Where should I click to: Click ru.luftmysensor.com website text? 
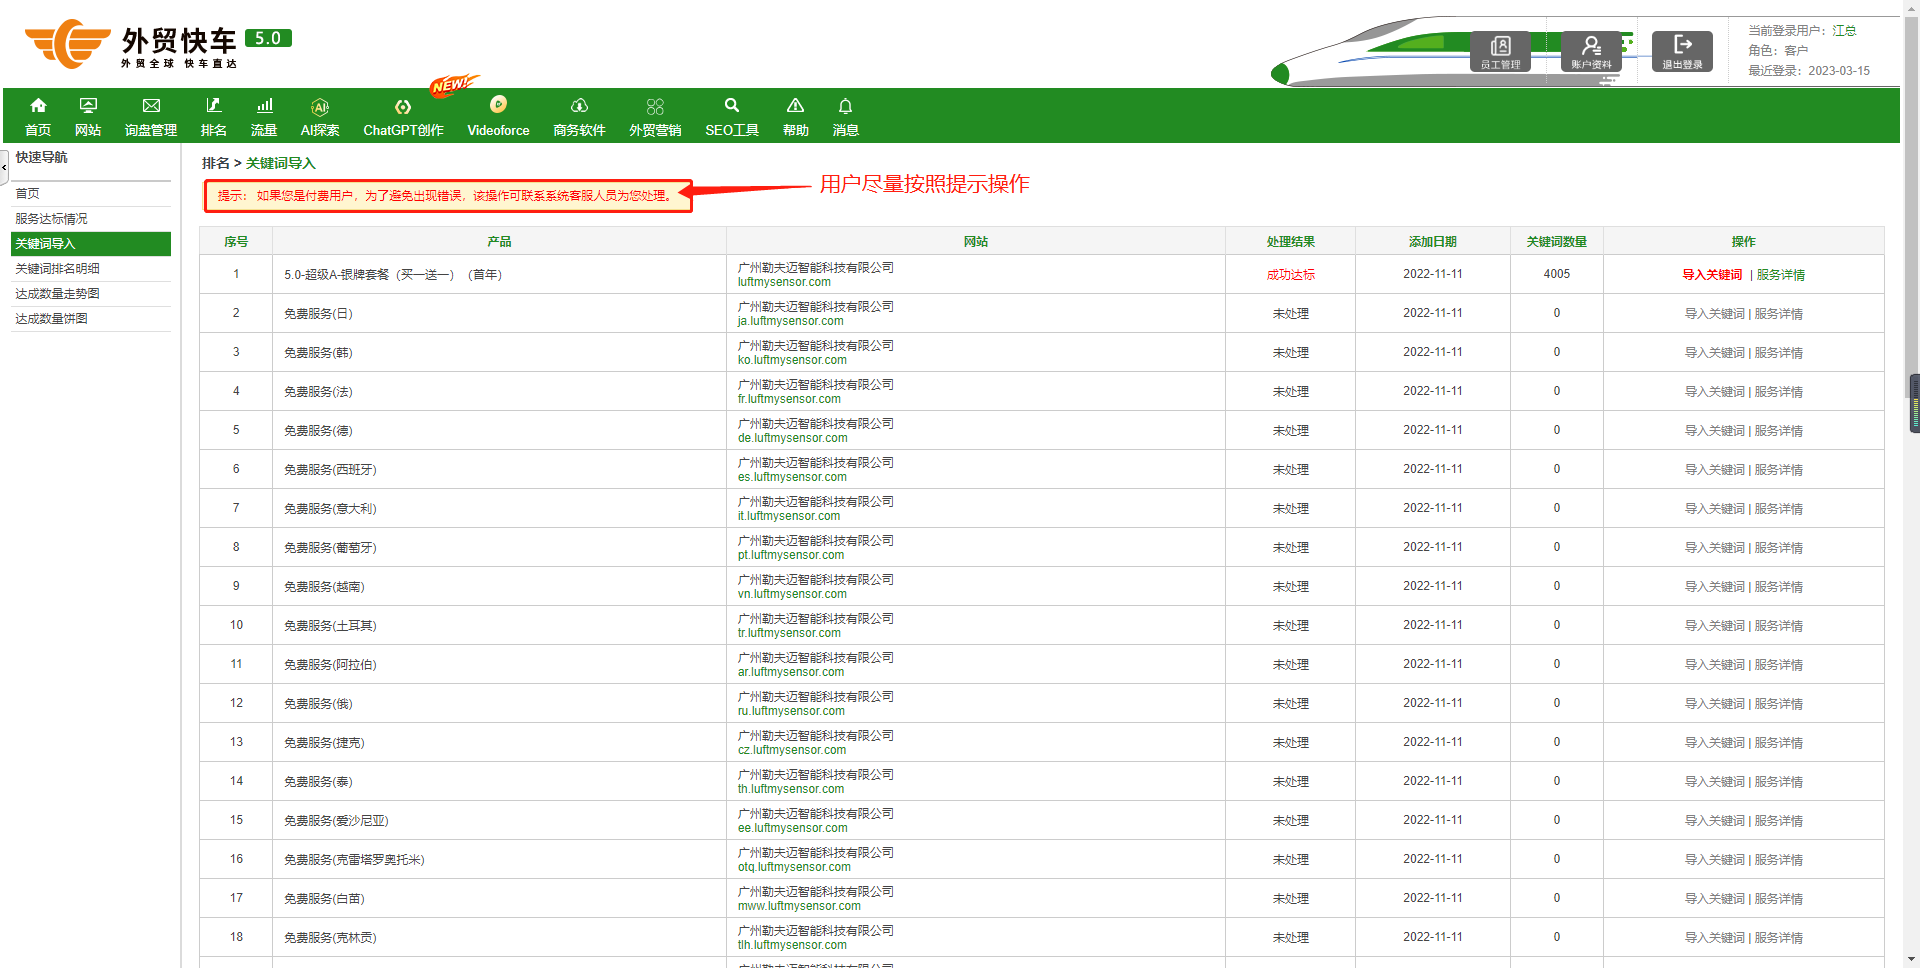[x=791, y=711]
